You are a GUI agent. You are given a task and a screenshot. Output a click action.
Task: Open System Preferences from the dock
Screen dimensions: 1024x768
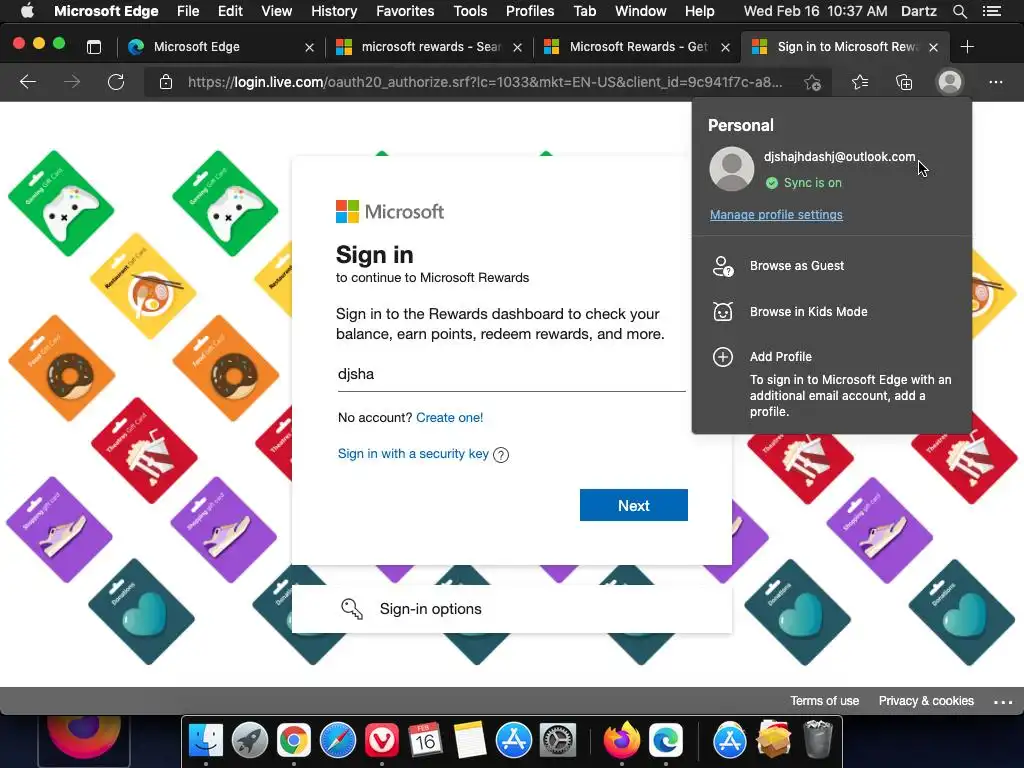[558, 741]
